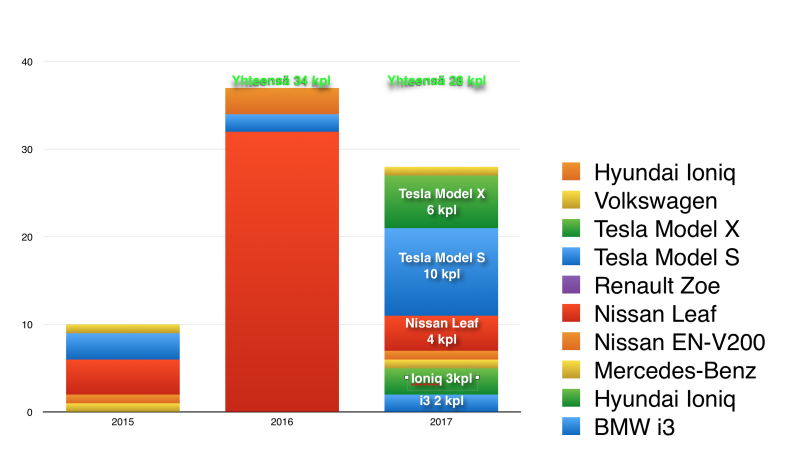
Task: Select the Ioniq 3kpl bar segment
Action: click(x=441, y=380)
